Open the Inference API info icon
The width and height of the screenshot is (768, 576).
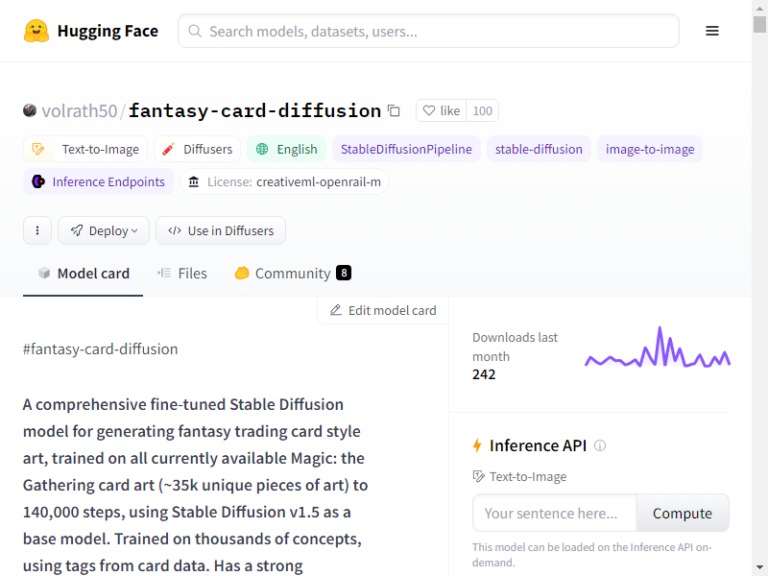[x=600, y=445]
